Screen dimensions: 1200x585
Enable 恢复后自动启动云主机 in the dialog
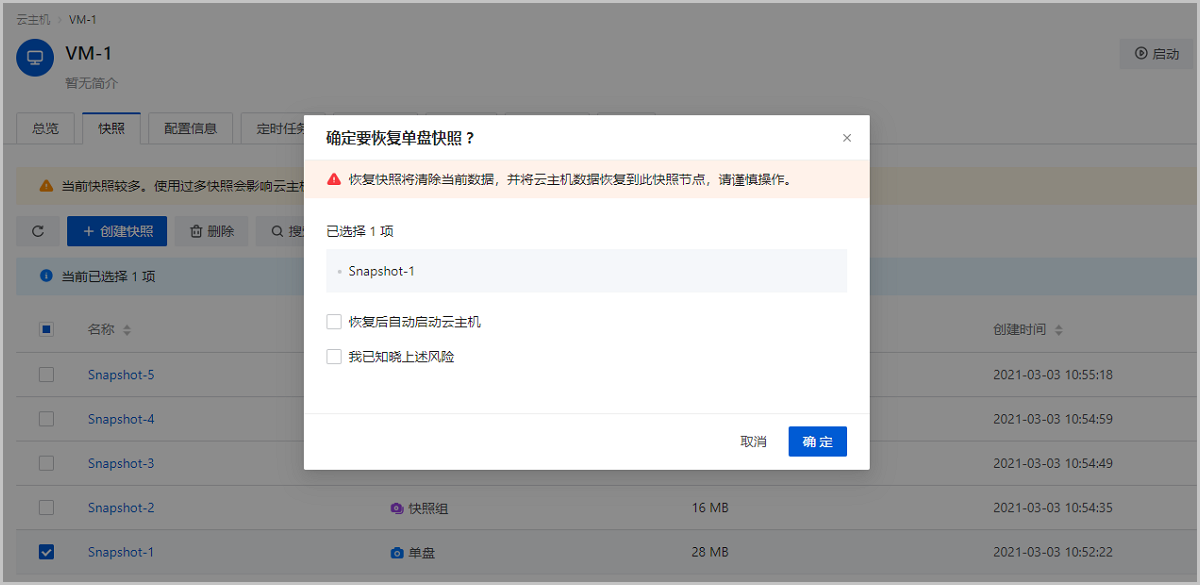click(x=334, y=322)
